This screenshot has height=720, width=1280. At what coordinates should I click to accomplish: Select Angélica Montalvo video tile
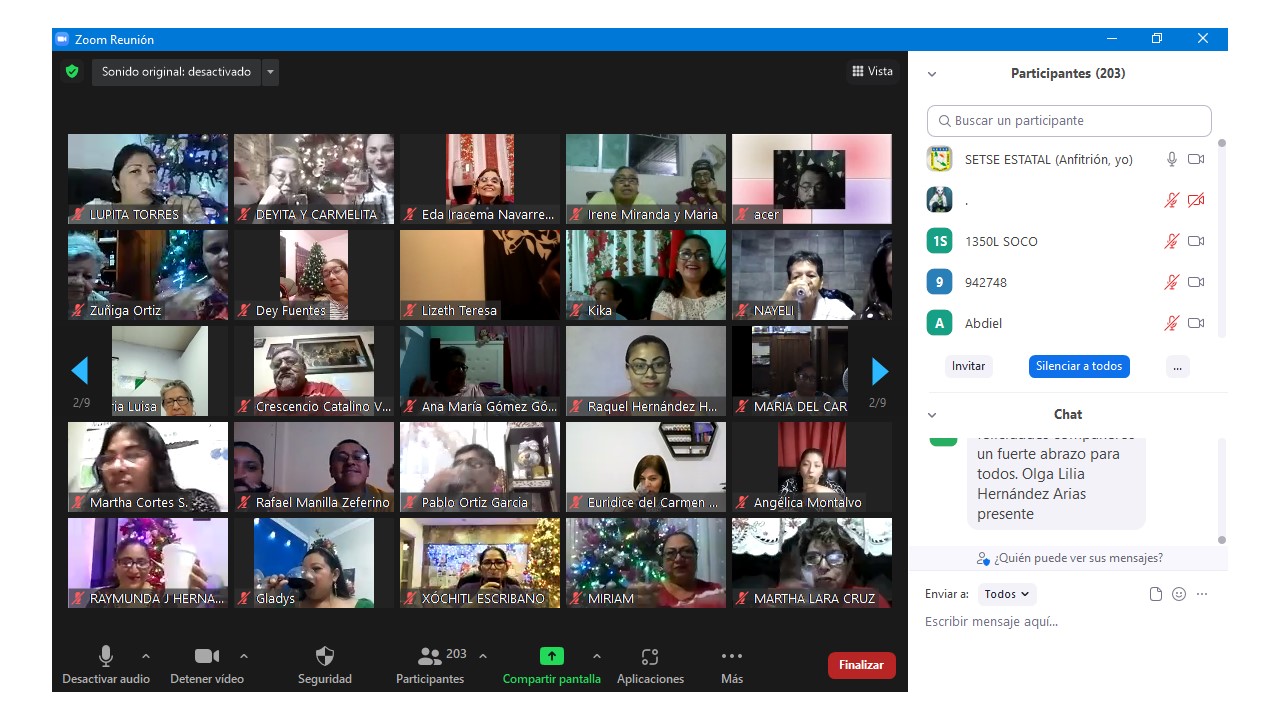point(812,467)
